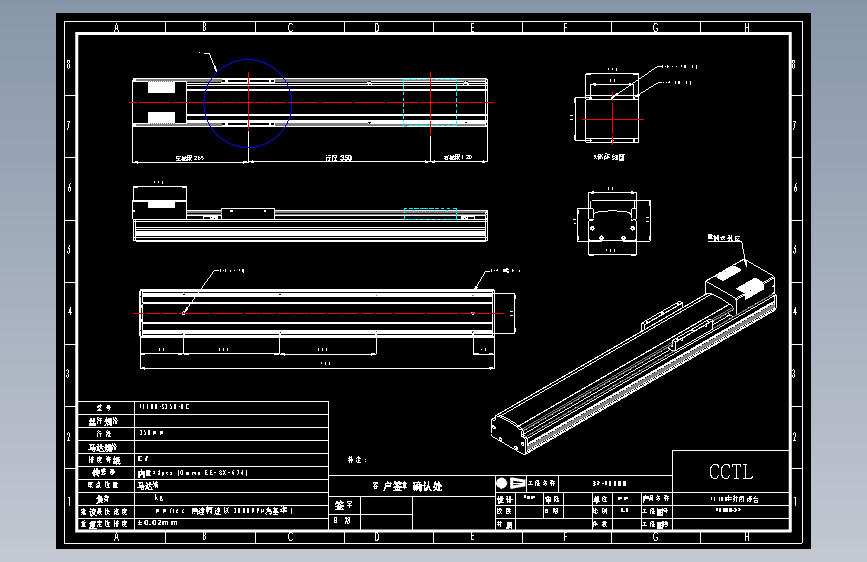Screen dimensions: 867x562
Task: Click the isometric 3D view of the linear module
Action: point(634,357)
